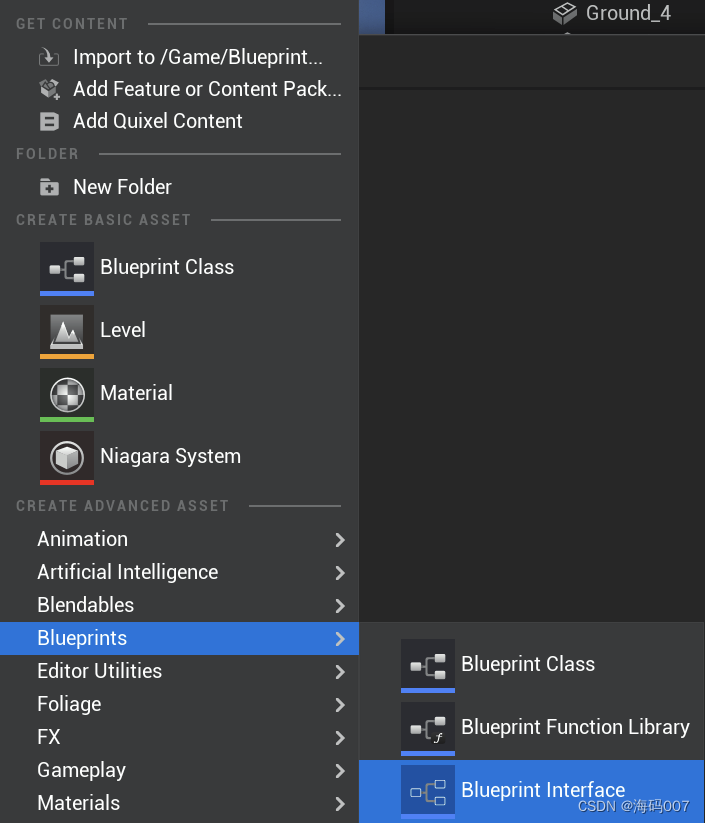The width and height of the screenshot is (705, 823).
Task: Create a new Material asset
Action: [180, 395]
